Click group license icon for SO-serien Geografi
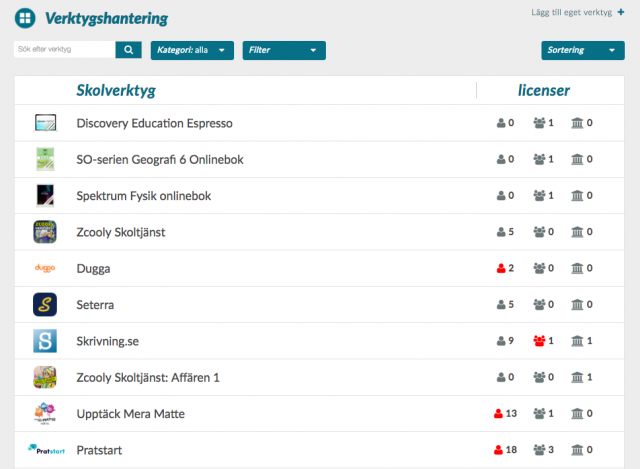This screenshot has width=640, height=469. (539, 159)
